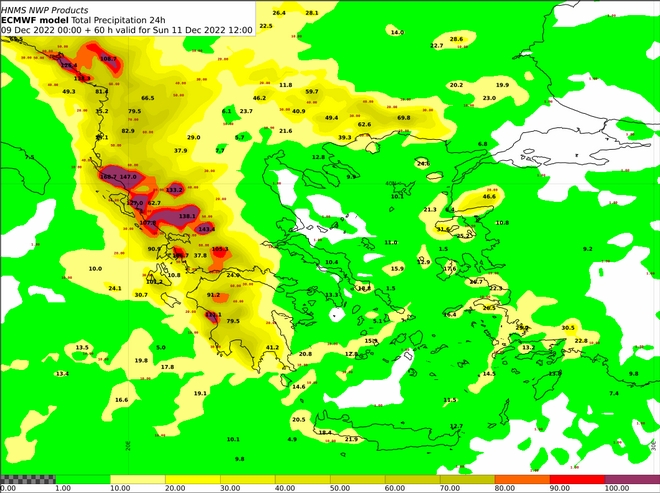660x493 pixels.
Task: Select the bright green 1.00 legend swatch
Action: coord(82,479)
